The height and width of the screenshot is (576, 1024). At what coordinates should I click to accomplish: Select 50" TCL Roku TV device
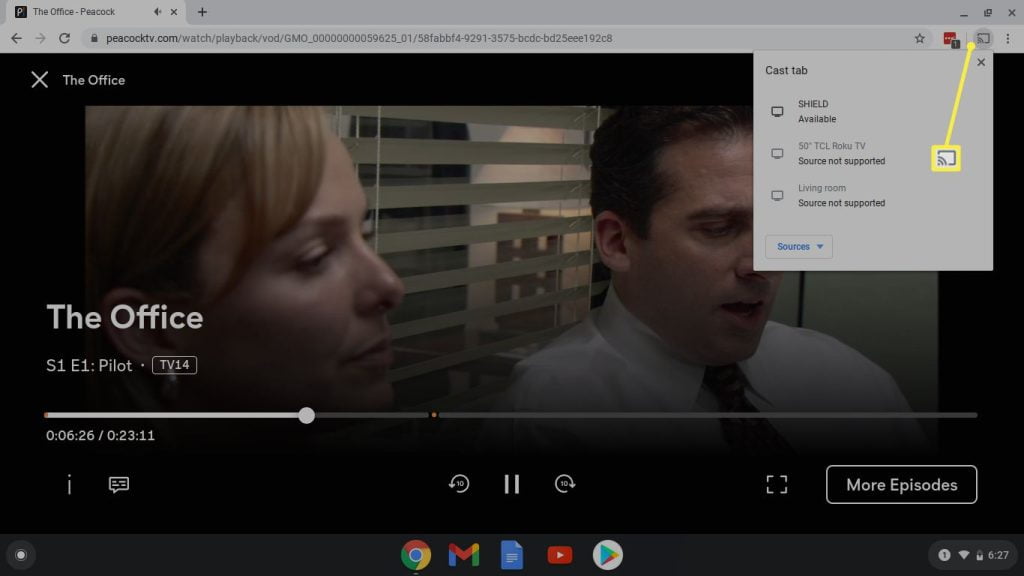coord(872,153)
